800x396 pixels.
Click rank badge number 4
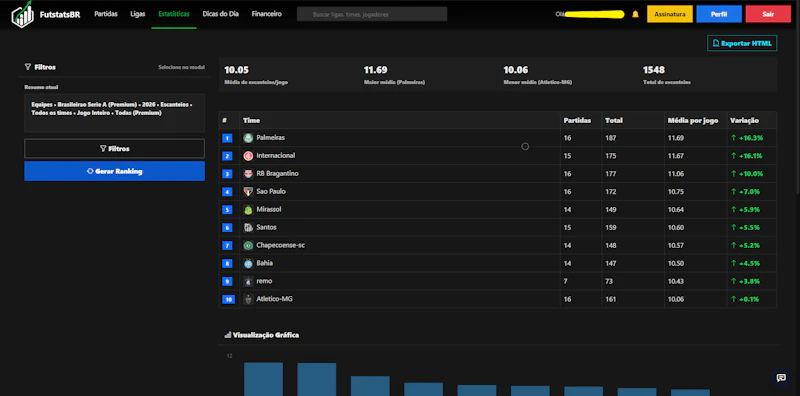(227, 192)
